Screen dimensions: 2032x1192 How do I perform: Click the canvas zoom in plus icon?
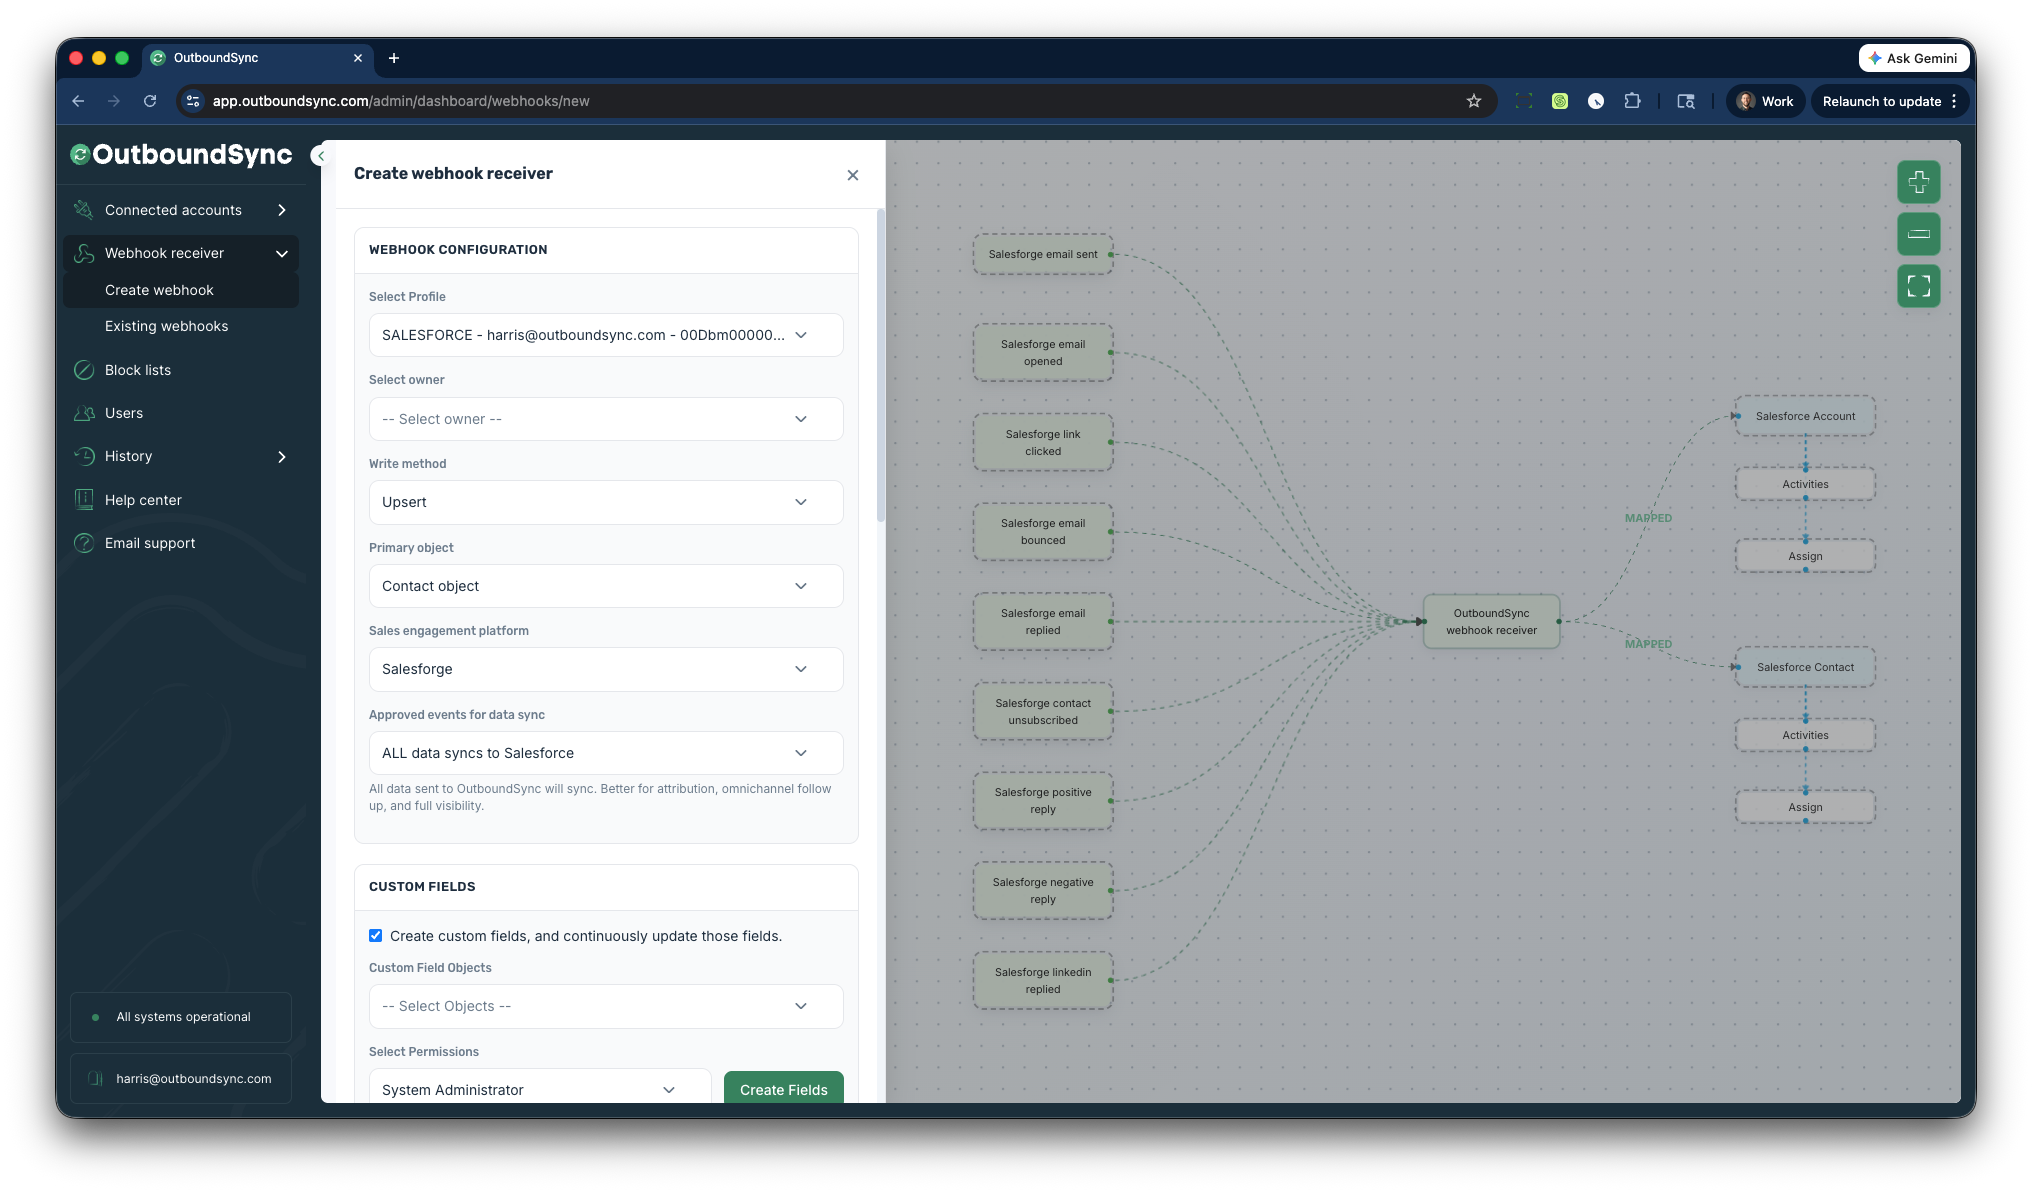tap(1918, 182)
